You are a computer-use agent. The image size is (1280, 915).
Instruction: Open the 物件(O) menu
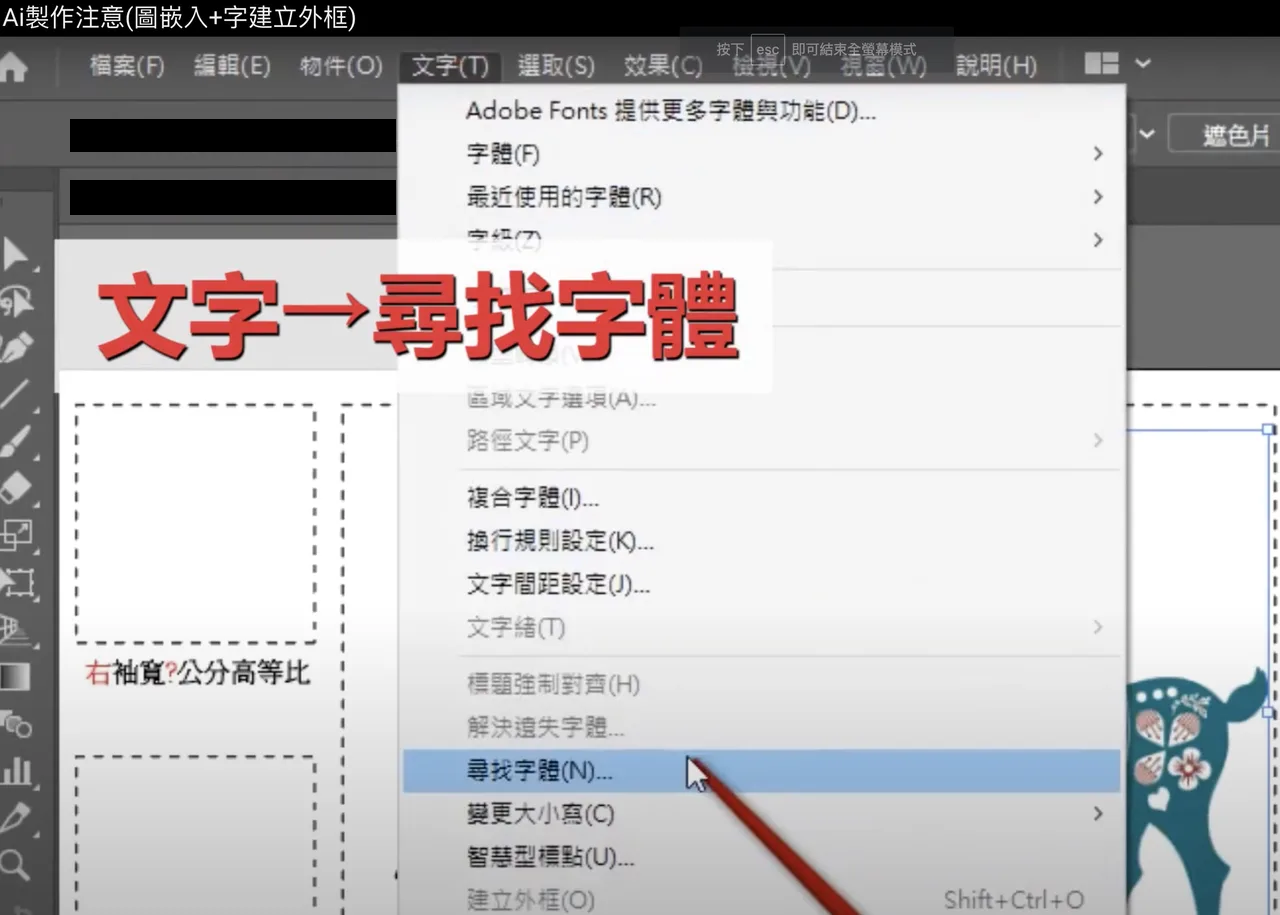[x=341, y=66]
